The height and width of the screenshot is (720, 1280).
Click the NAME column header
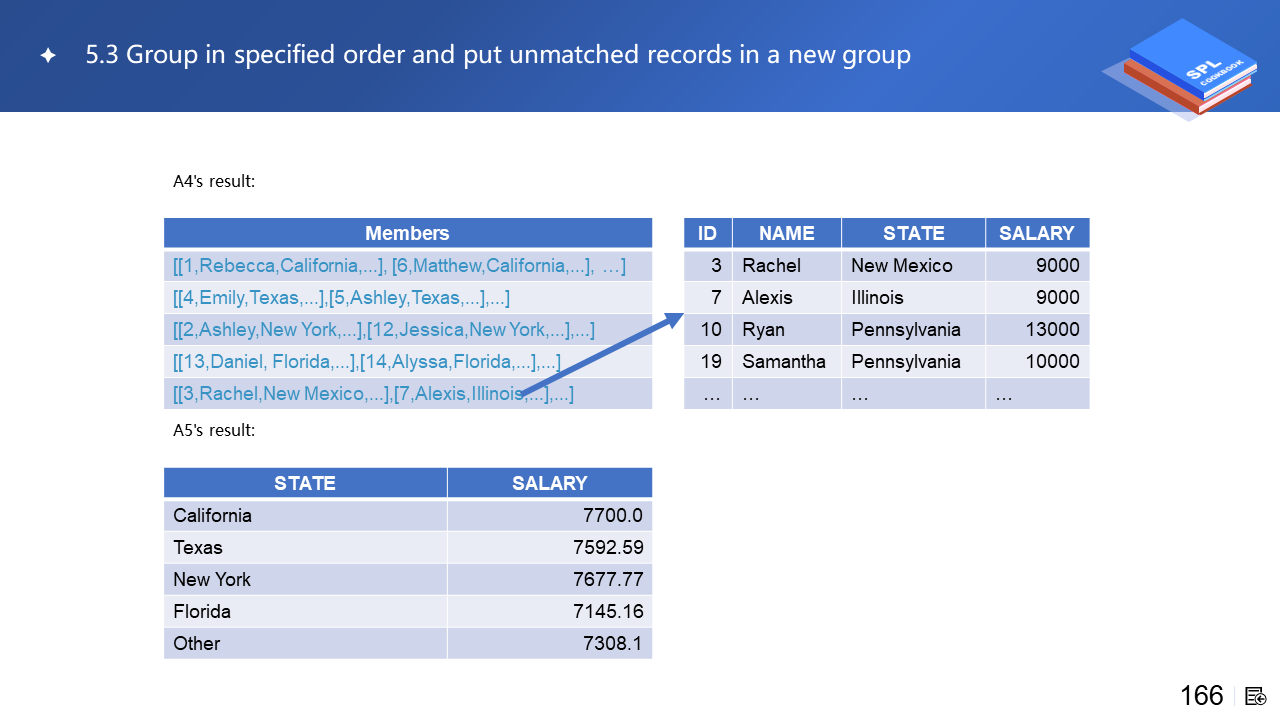[x=786, y=233]
